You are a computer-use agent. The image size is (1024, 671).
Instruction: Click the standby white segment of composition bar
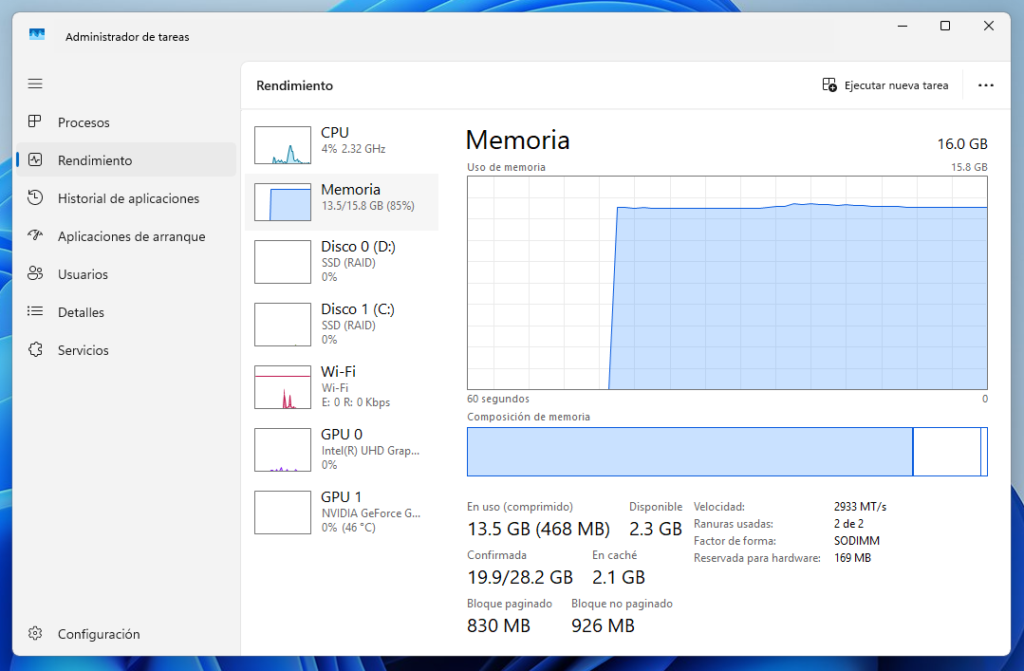[x=946, y=451]
